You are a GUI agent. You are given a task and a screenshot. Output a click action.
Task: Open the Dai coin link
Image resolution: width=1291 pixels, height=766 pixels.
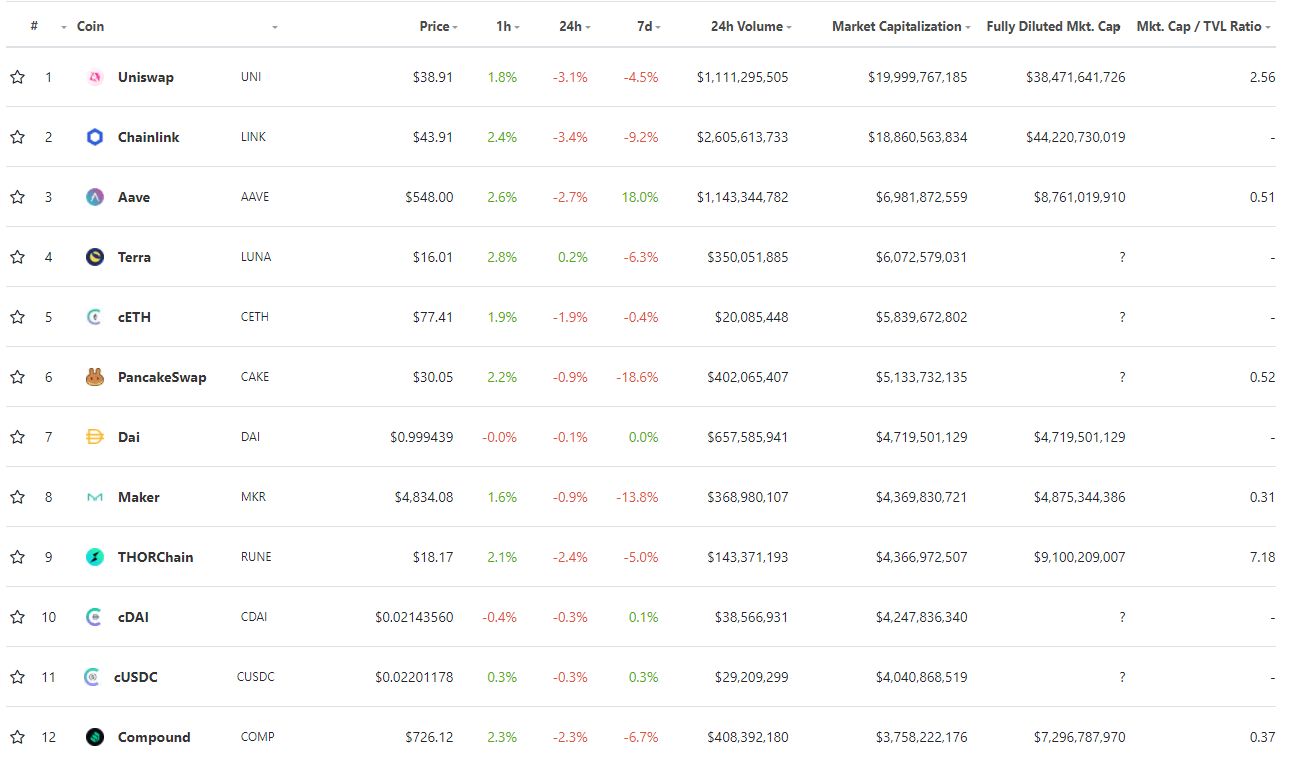(129, 437)
